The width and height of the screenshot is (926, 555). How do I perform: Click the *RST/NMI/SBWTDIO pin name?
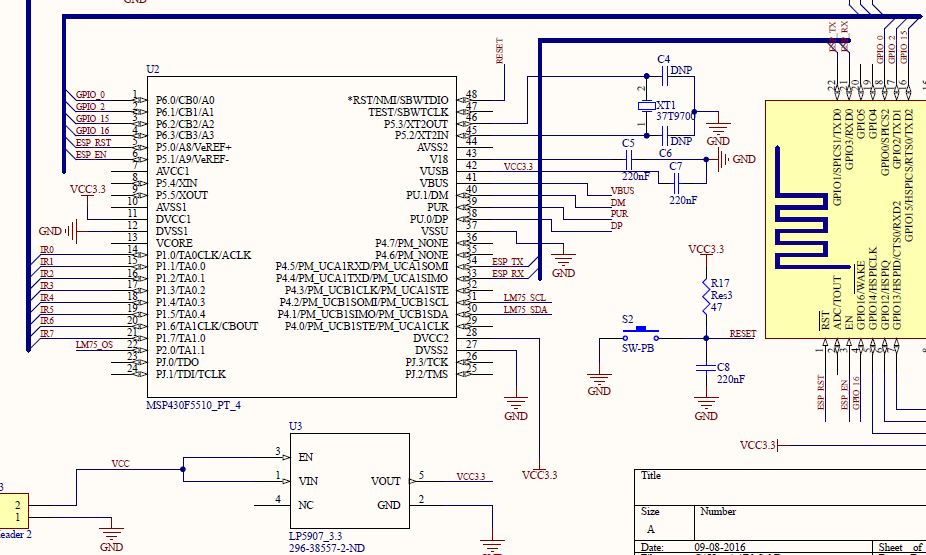click(398, 100)
